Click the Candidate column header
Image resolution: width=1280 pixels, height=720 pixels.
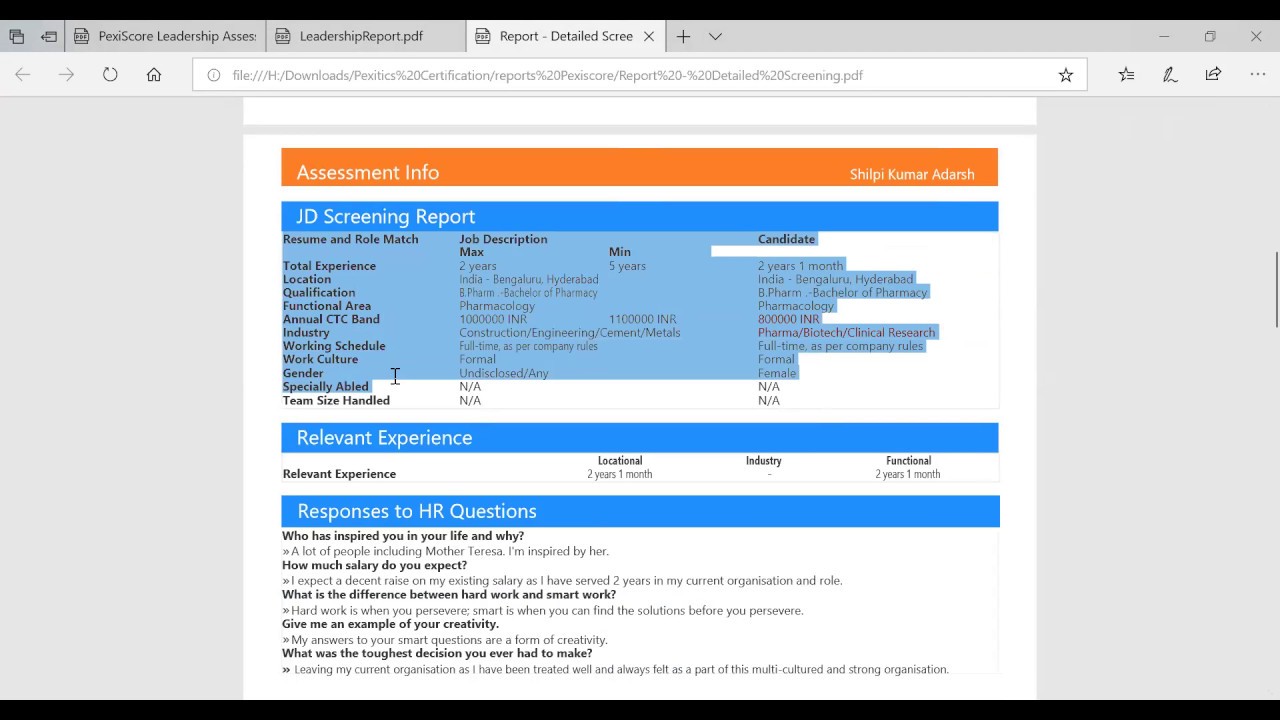coord(787,239)
